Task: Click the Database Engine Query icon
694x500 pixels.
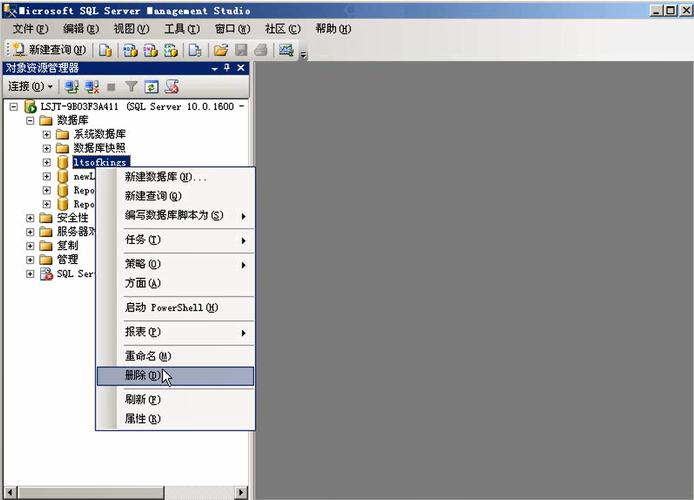Action: 105,50
